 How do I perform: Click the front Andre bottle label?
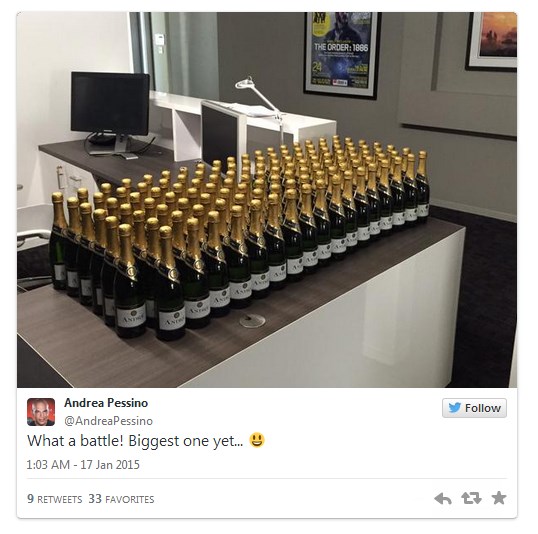(x=171, y=320)
